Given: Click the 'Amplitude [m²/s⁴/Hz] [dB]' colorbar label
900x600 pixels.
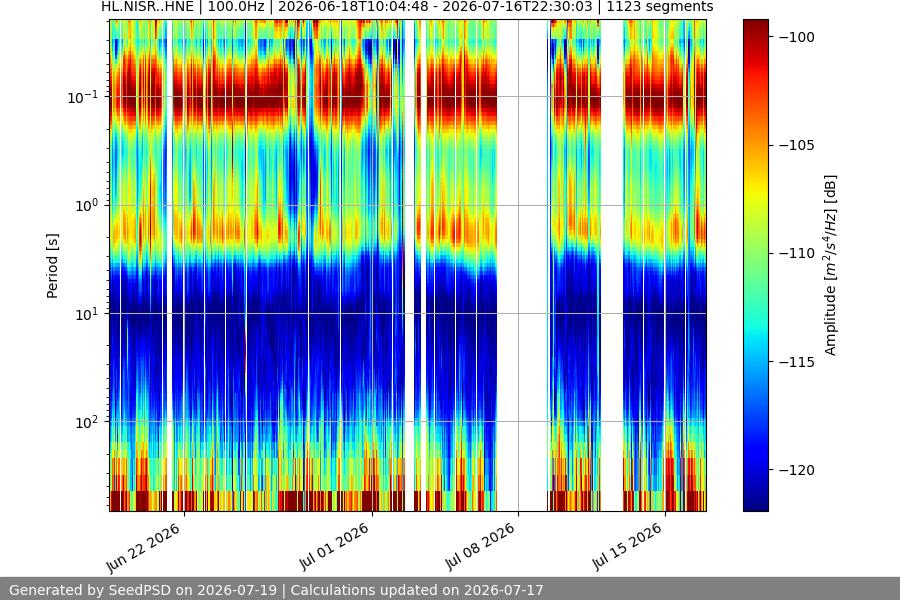Looking at the screenshot, I should pyautogui.click(x=830, y=265).
